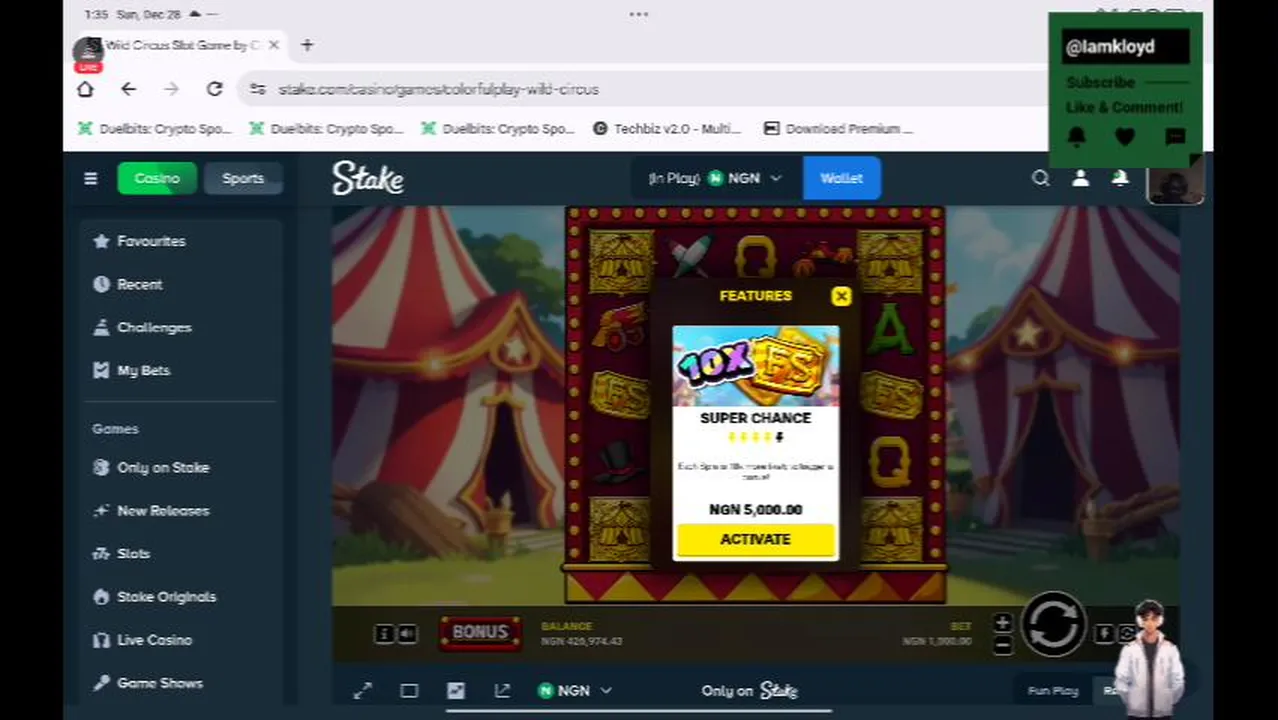This screenshot has width=1278, height=720.
Task: Click the browser forward arrow
Action: pos(171,89)
